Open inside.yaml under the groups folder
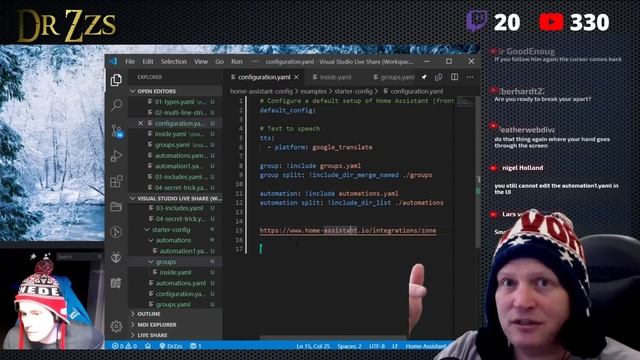 (x=176, y=272)
